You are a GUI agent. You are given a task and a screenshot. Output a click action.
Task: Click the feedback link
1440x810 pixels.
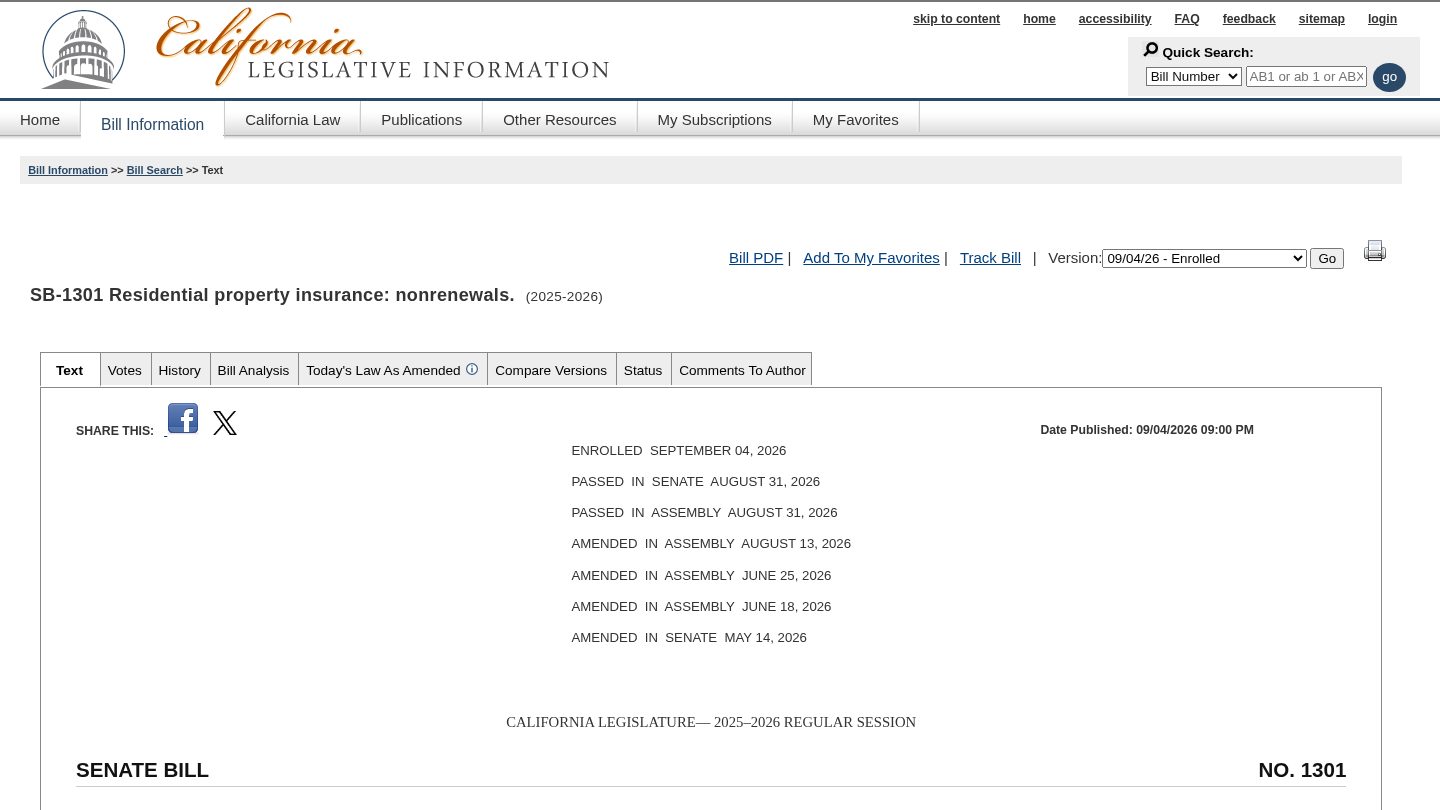1249,19
